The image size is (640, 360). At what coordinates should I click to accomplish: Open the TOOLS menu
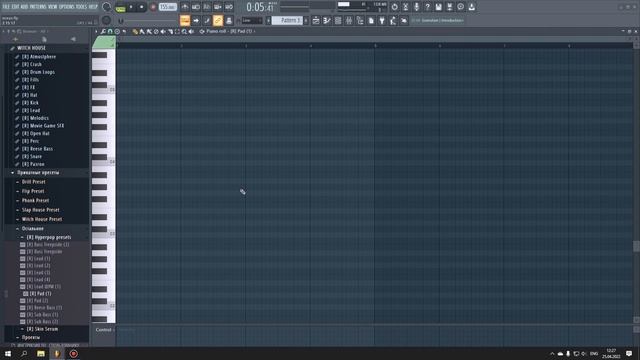click(82, 7)
